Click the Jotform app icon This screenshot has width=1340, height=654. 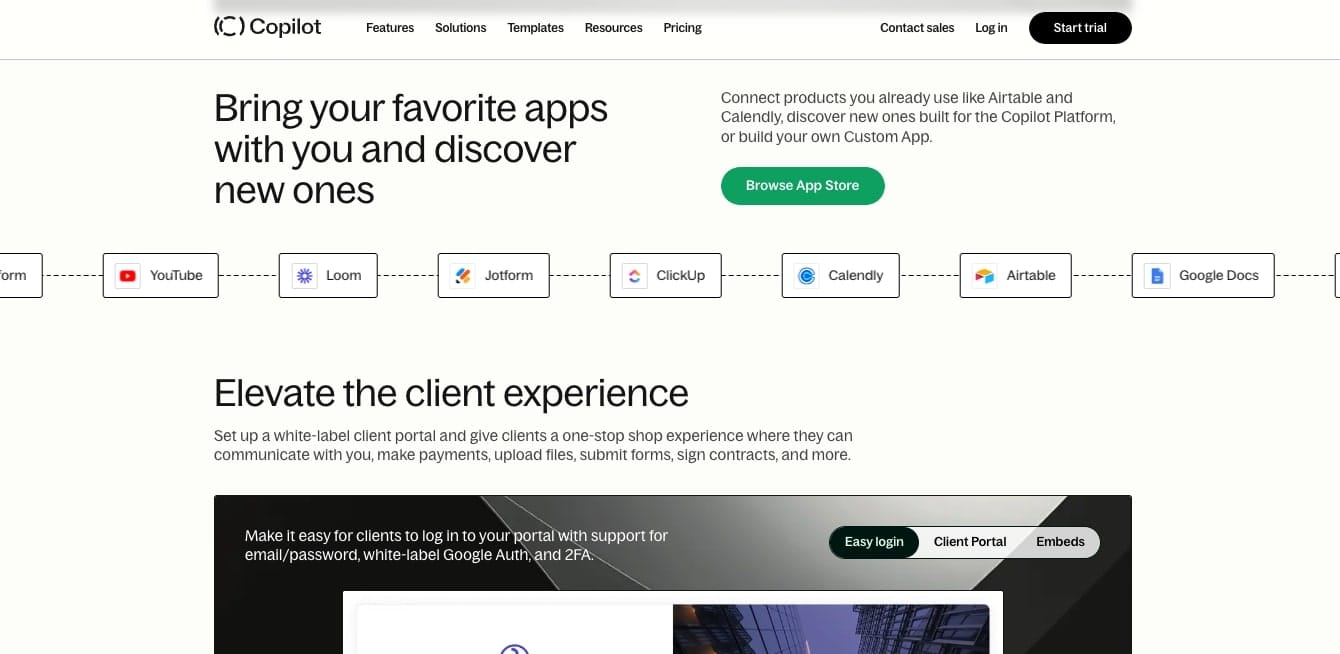tap(463, 276)
